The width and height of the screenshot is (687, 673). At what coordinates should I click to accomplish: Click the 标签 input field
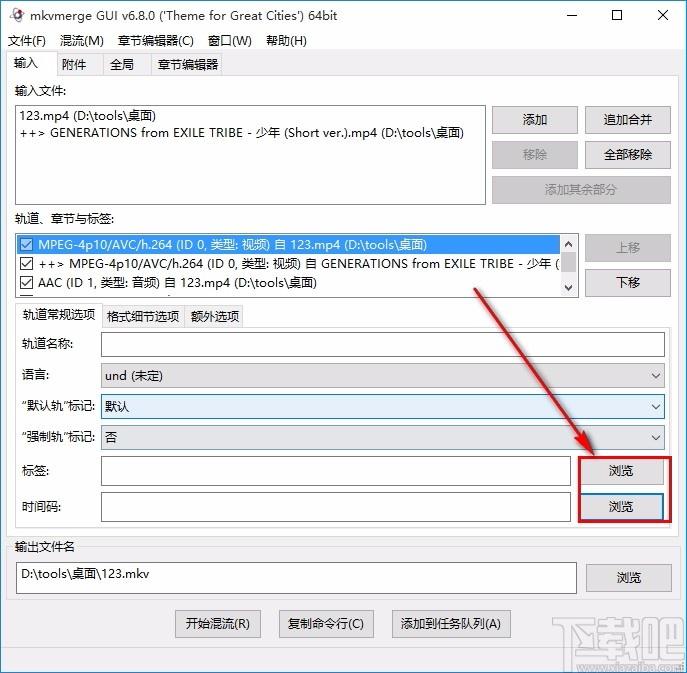[x=336, y=471]
